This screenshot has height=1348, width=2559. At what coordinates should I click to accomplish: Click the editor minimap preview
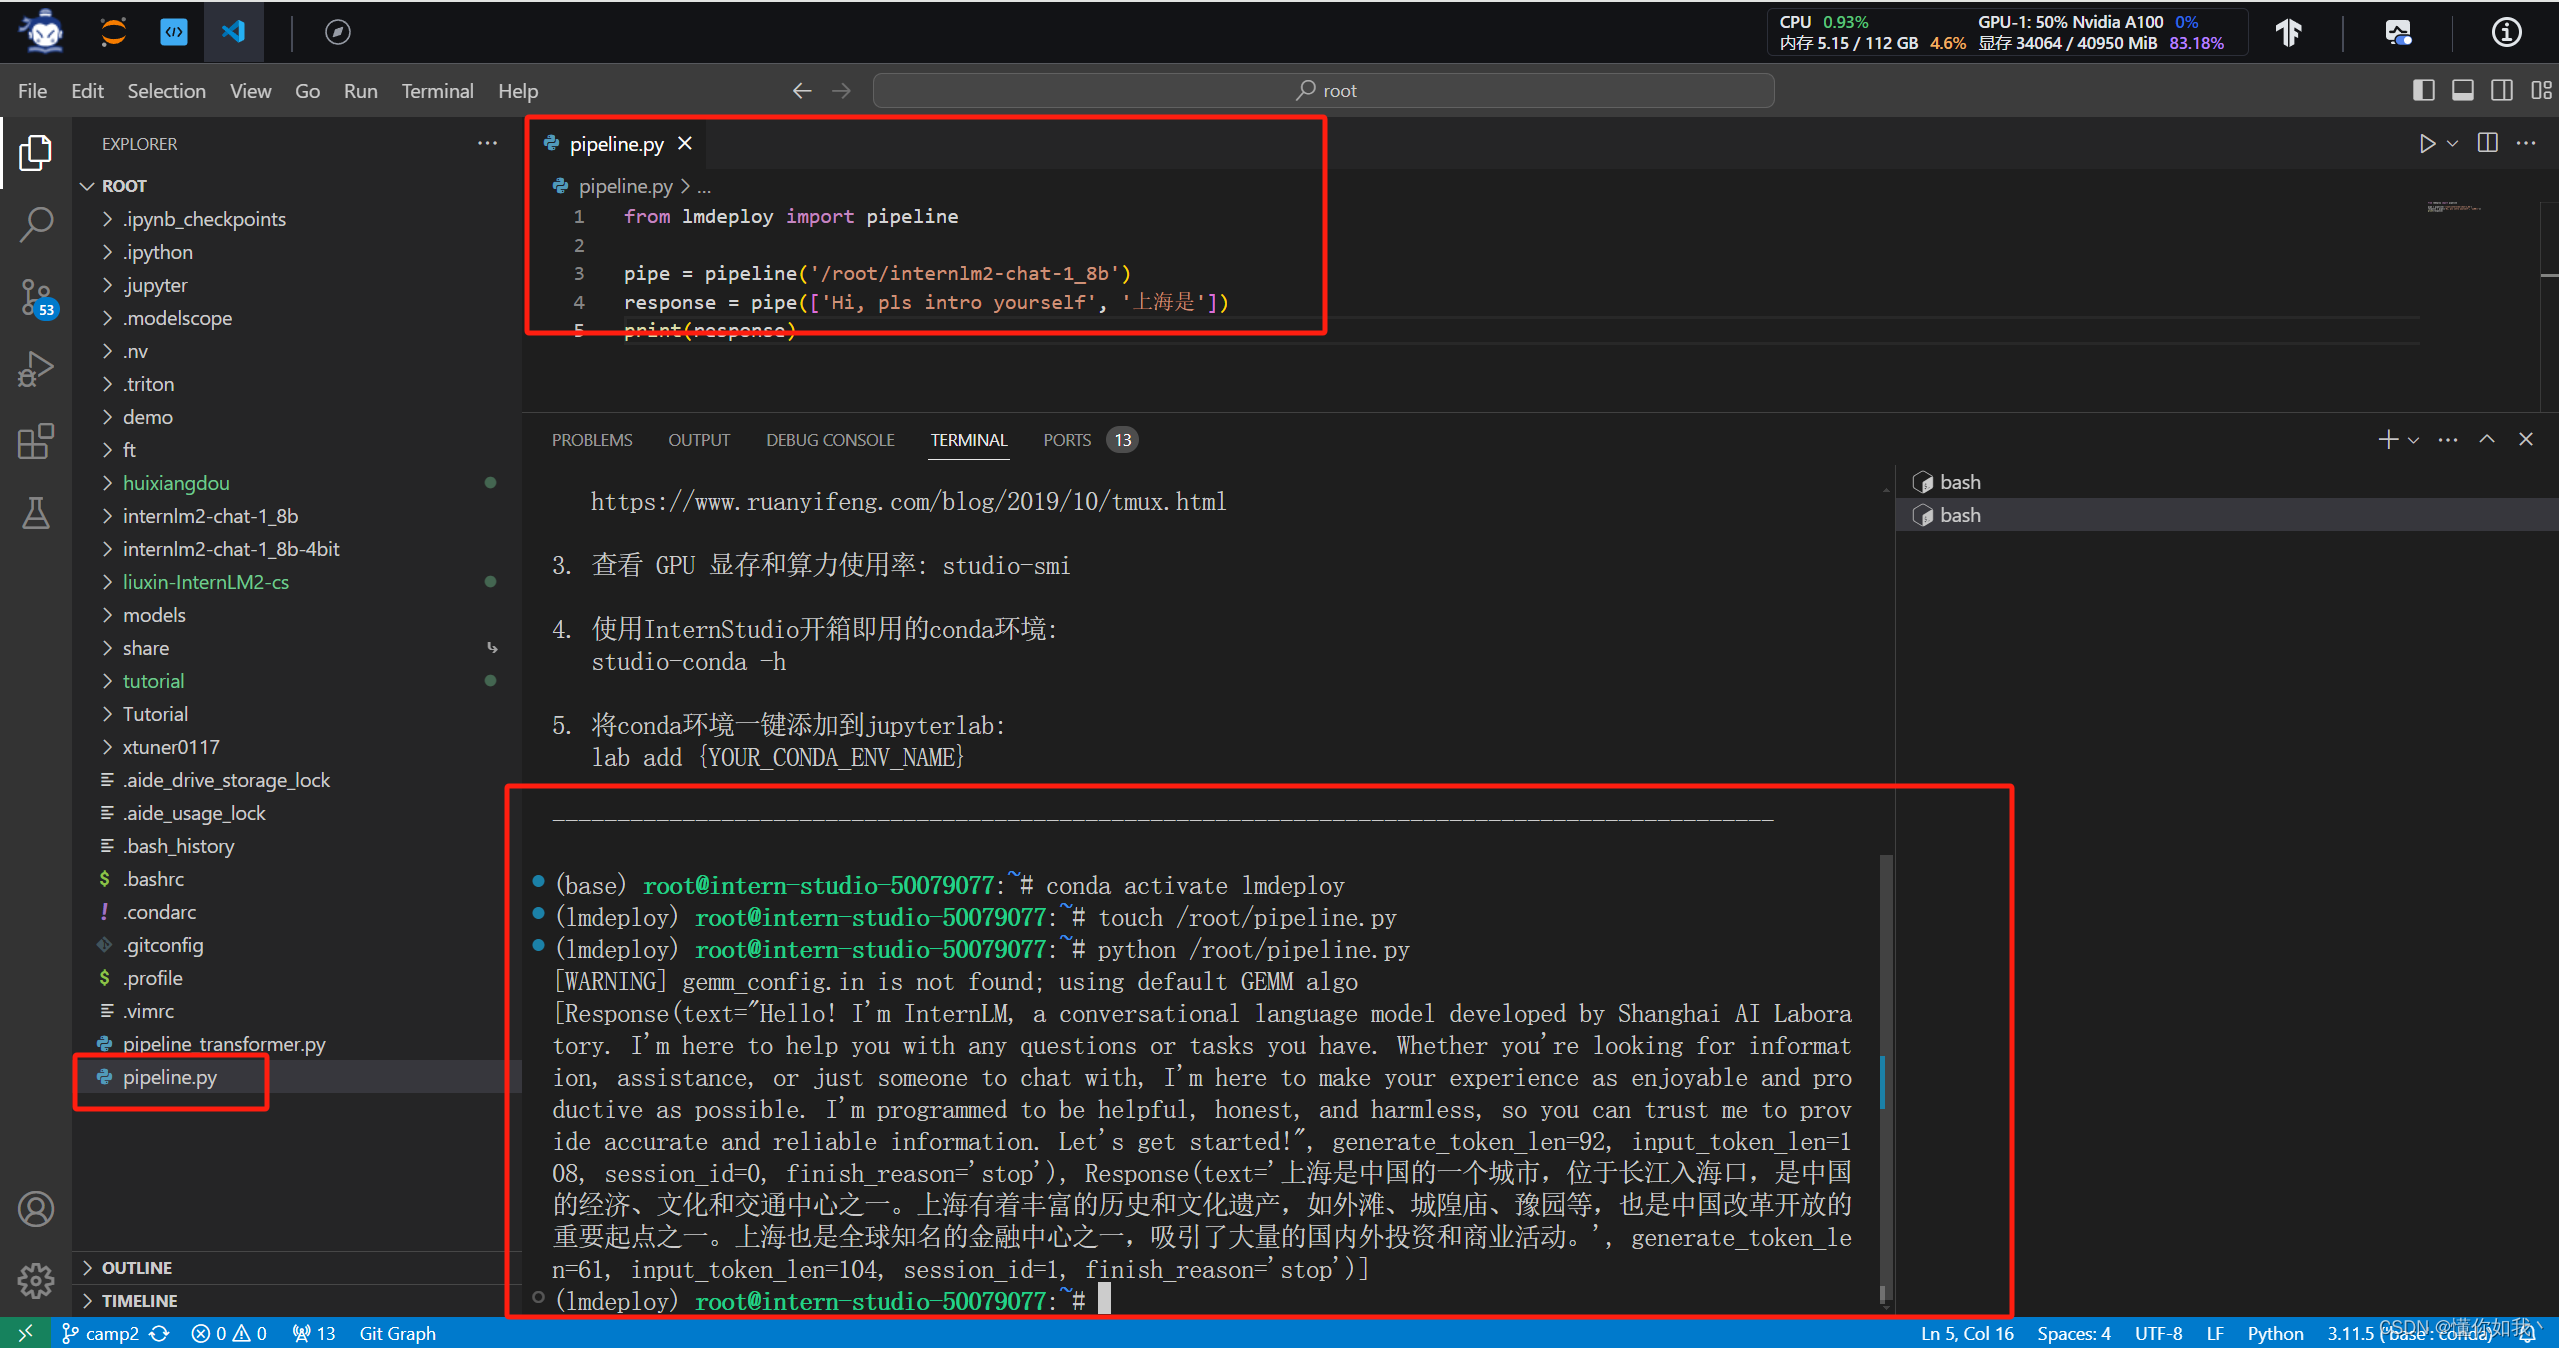pos(2454,208)
